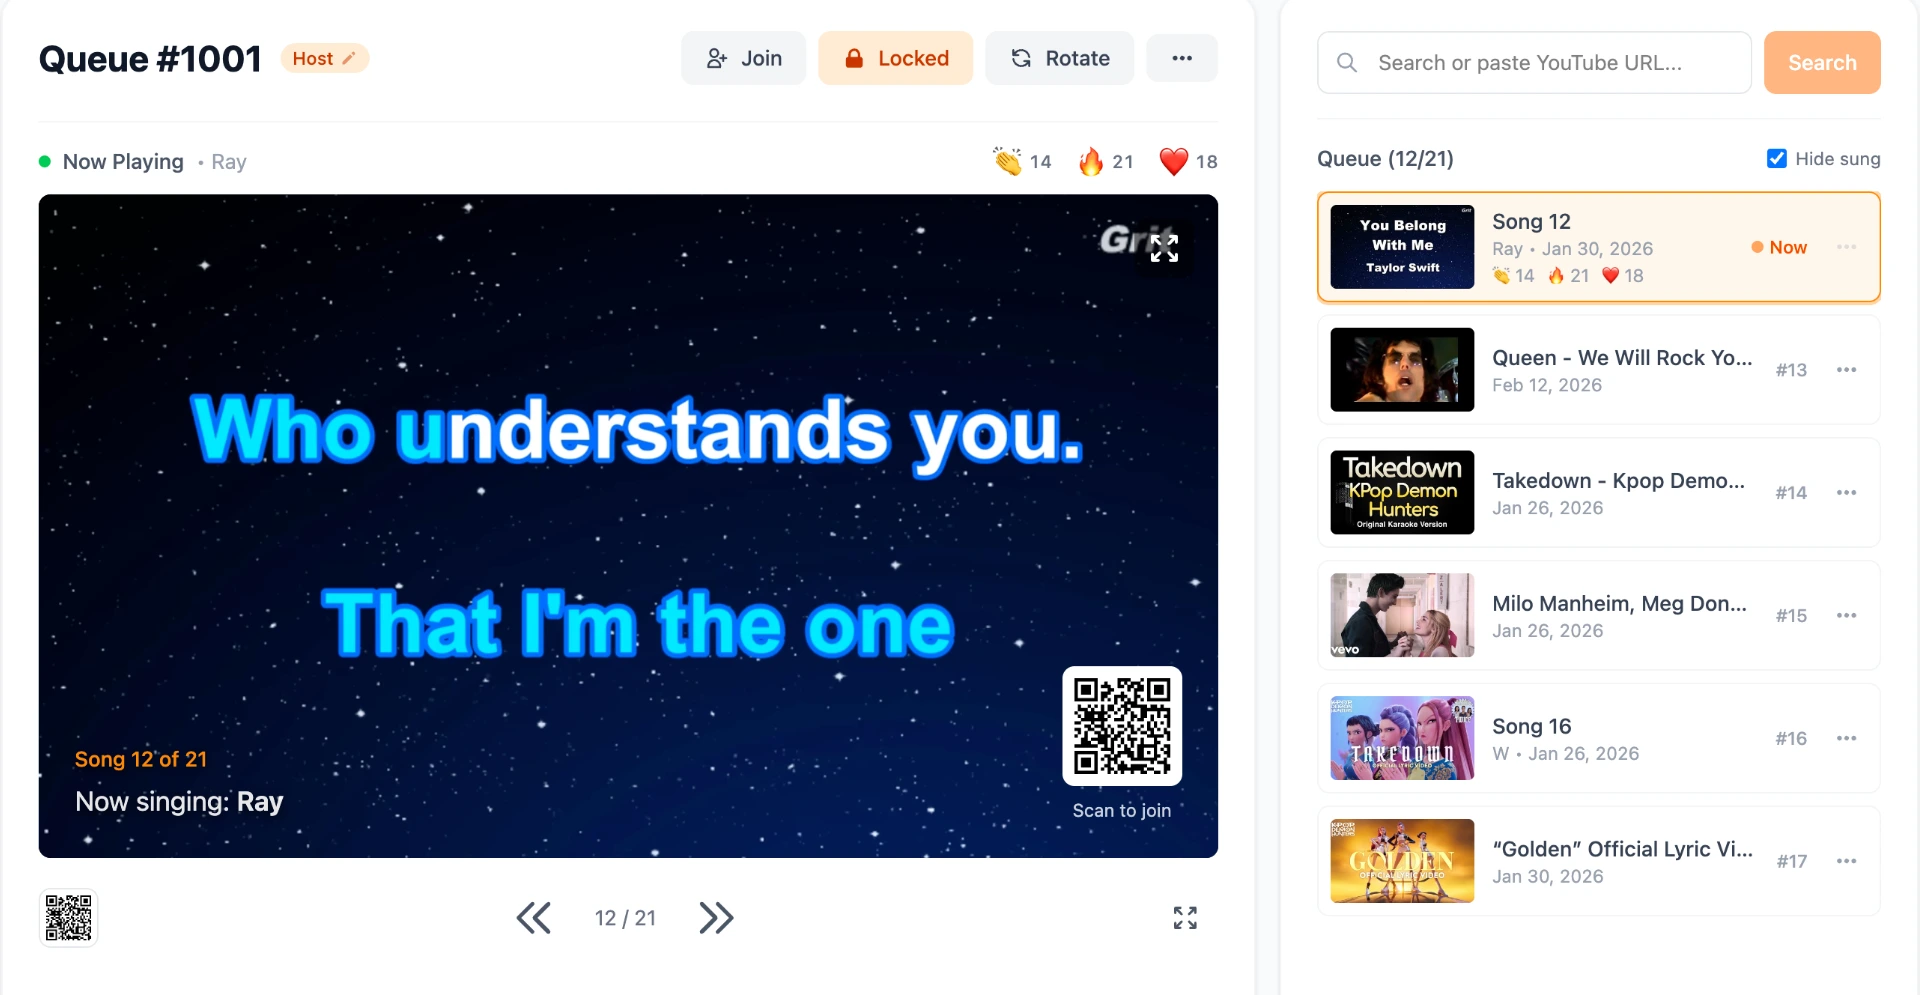Open options for queue item #16
The height and width of the screenshot is (995, 1920).
click(1846, 739)
